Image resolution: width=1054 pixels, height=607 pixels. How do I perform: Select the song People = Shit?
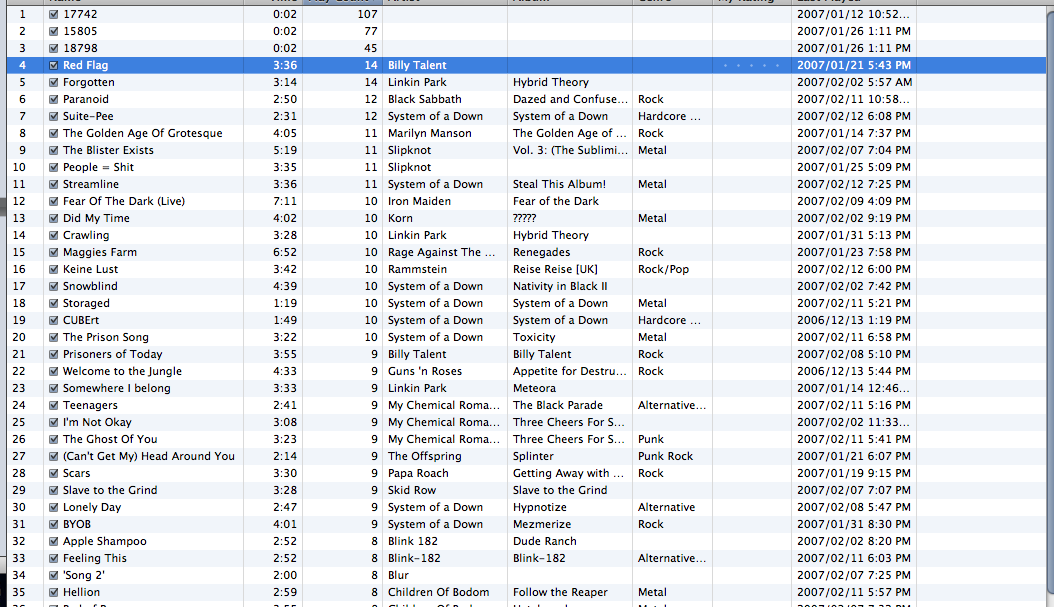tap(98, 167)
